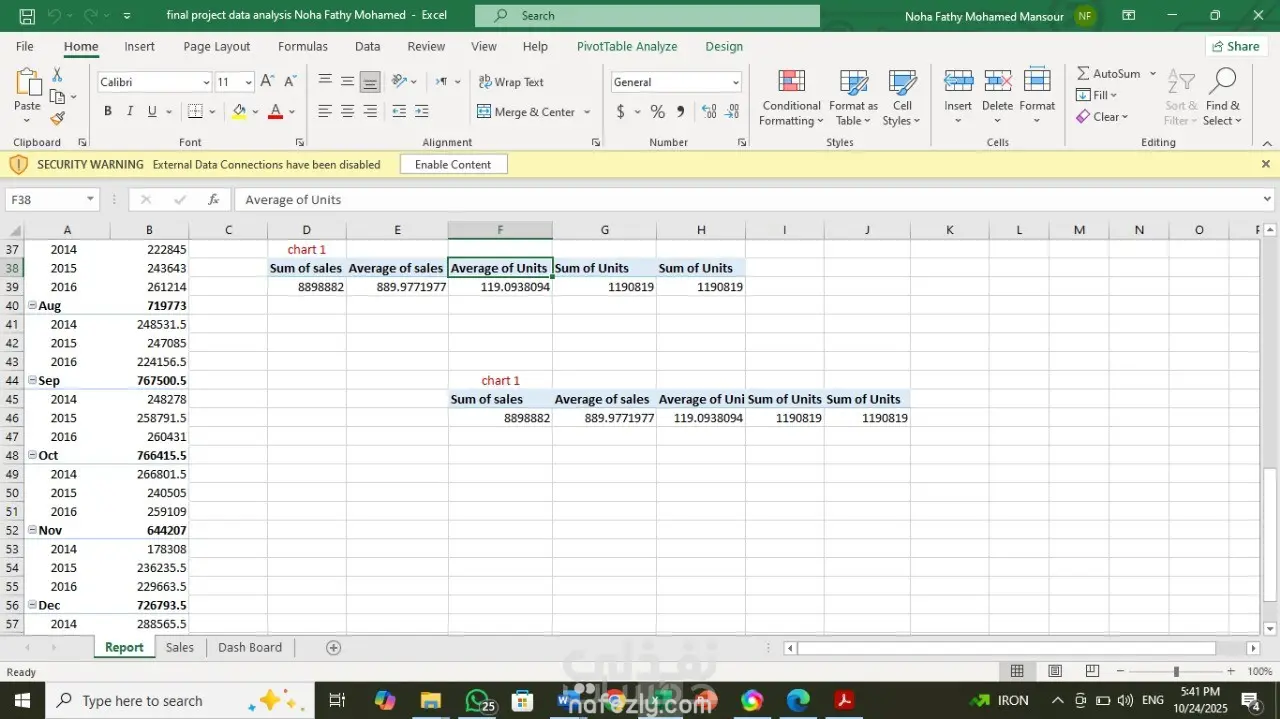Switch to the Sales sheet tab
The width and height of the screenshot is (1280, 719).
(180, 647)
